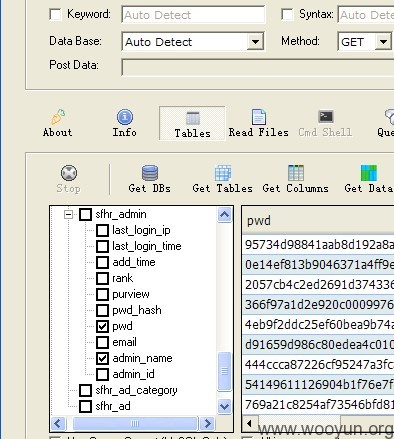Click the Get Data icon
Screen dimensions: 394x439
click(369, 173)
